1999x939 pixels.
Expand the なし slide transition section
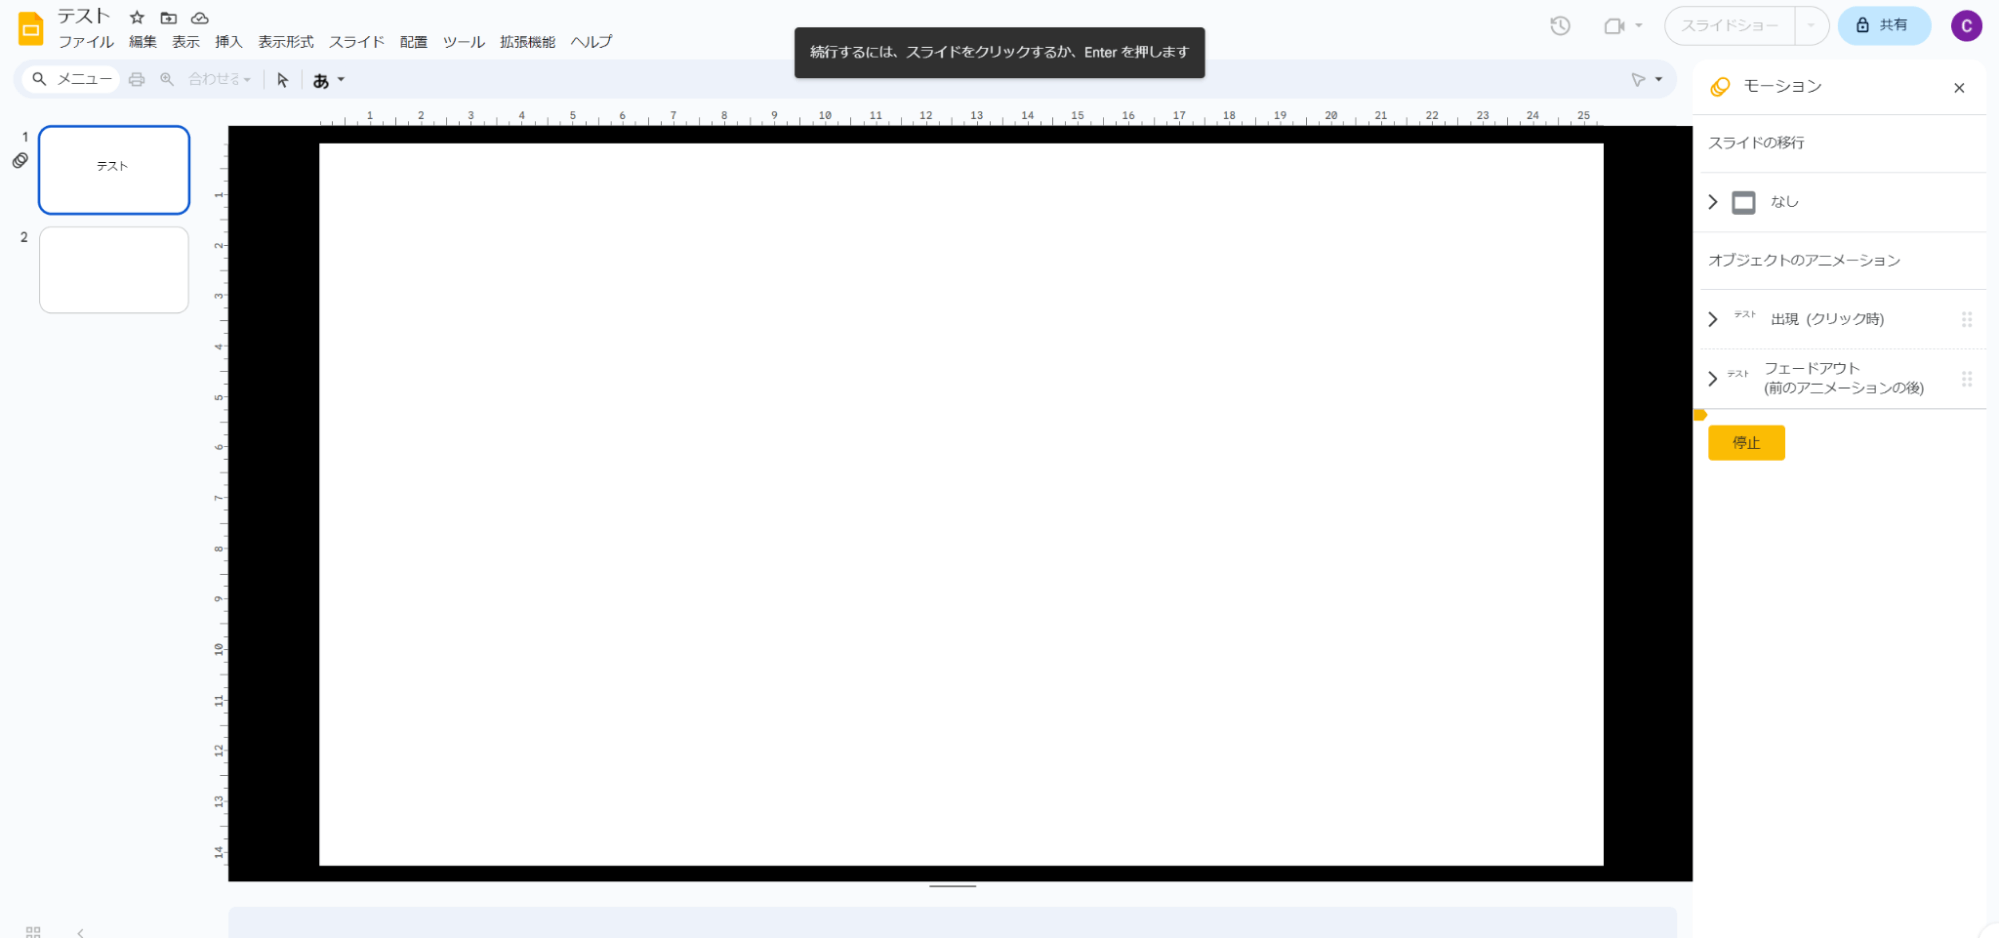click(x=1713, y=202)
